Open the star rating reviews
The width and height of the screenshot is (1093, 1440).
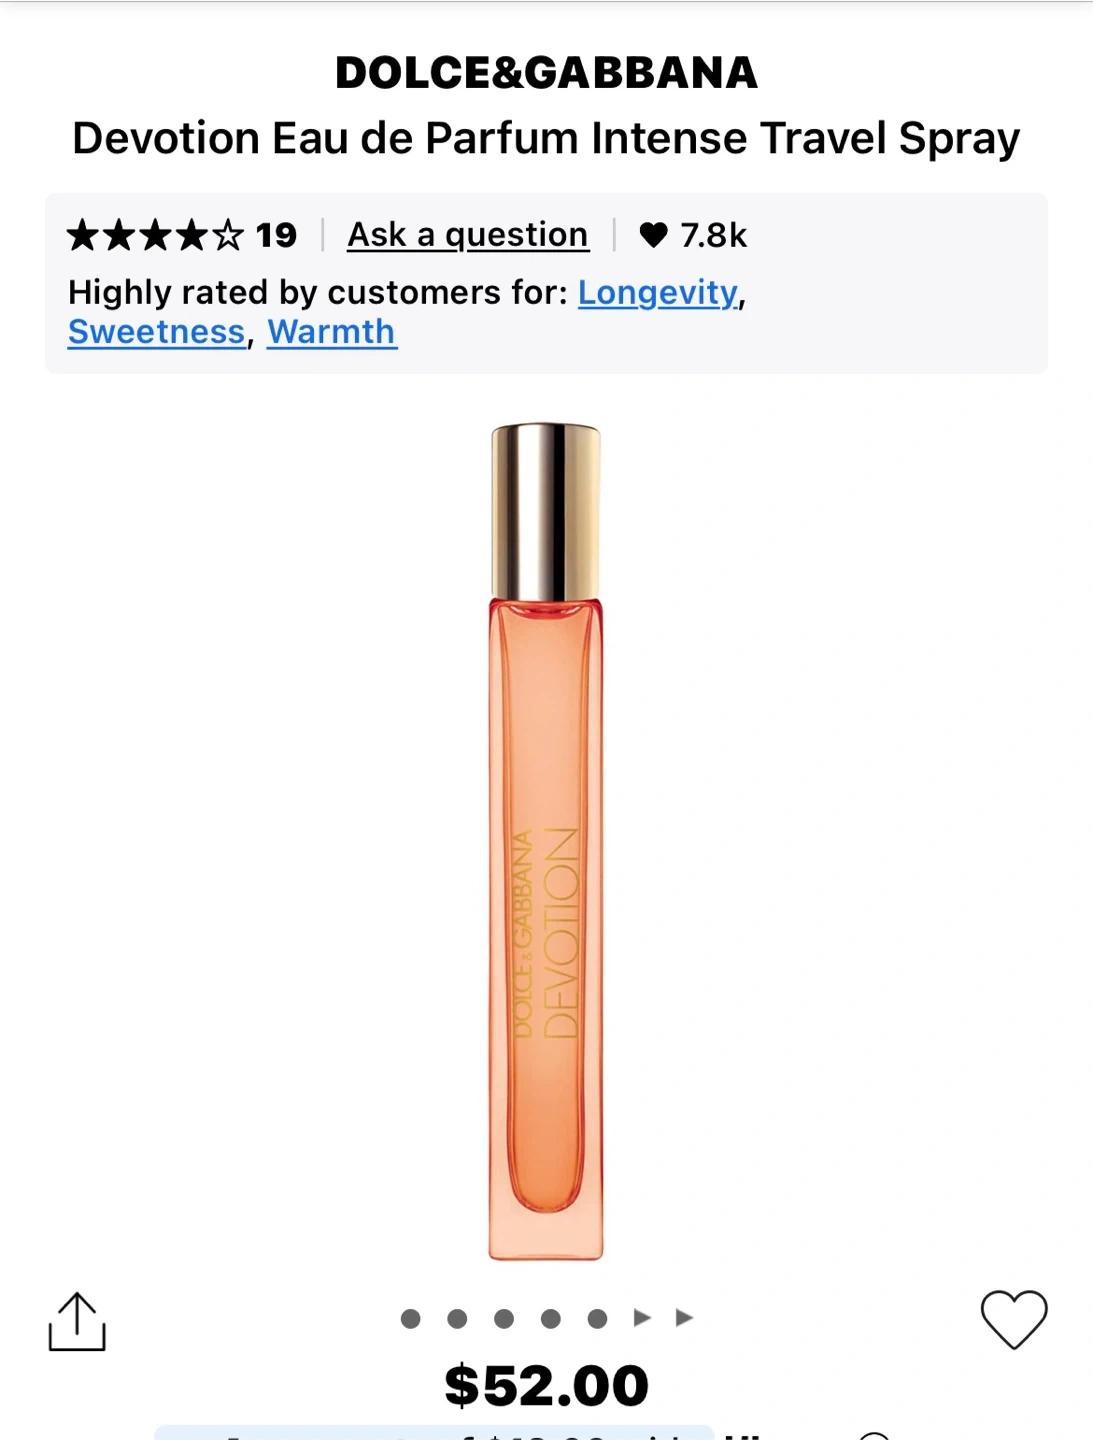[155, 236]
